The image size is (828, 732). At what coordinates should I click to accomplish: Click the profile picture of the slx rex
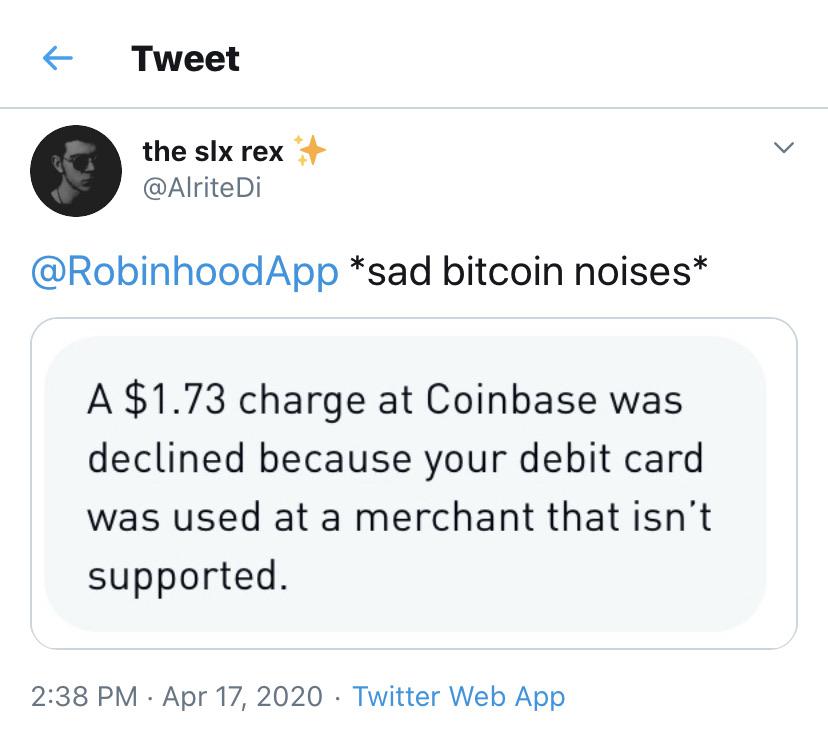point(77,170)
